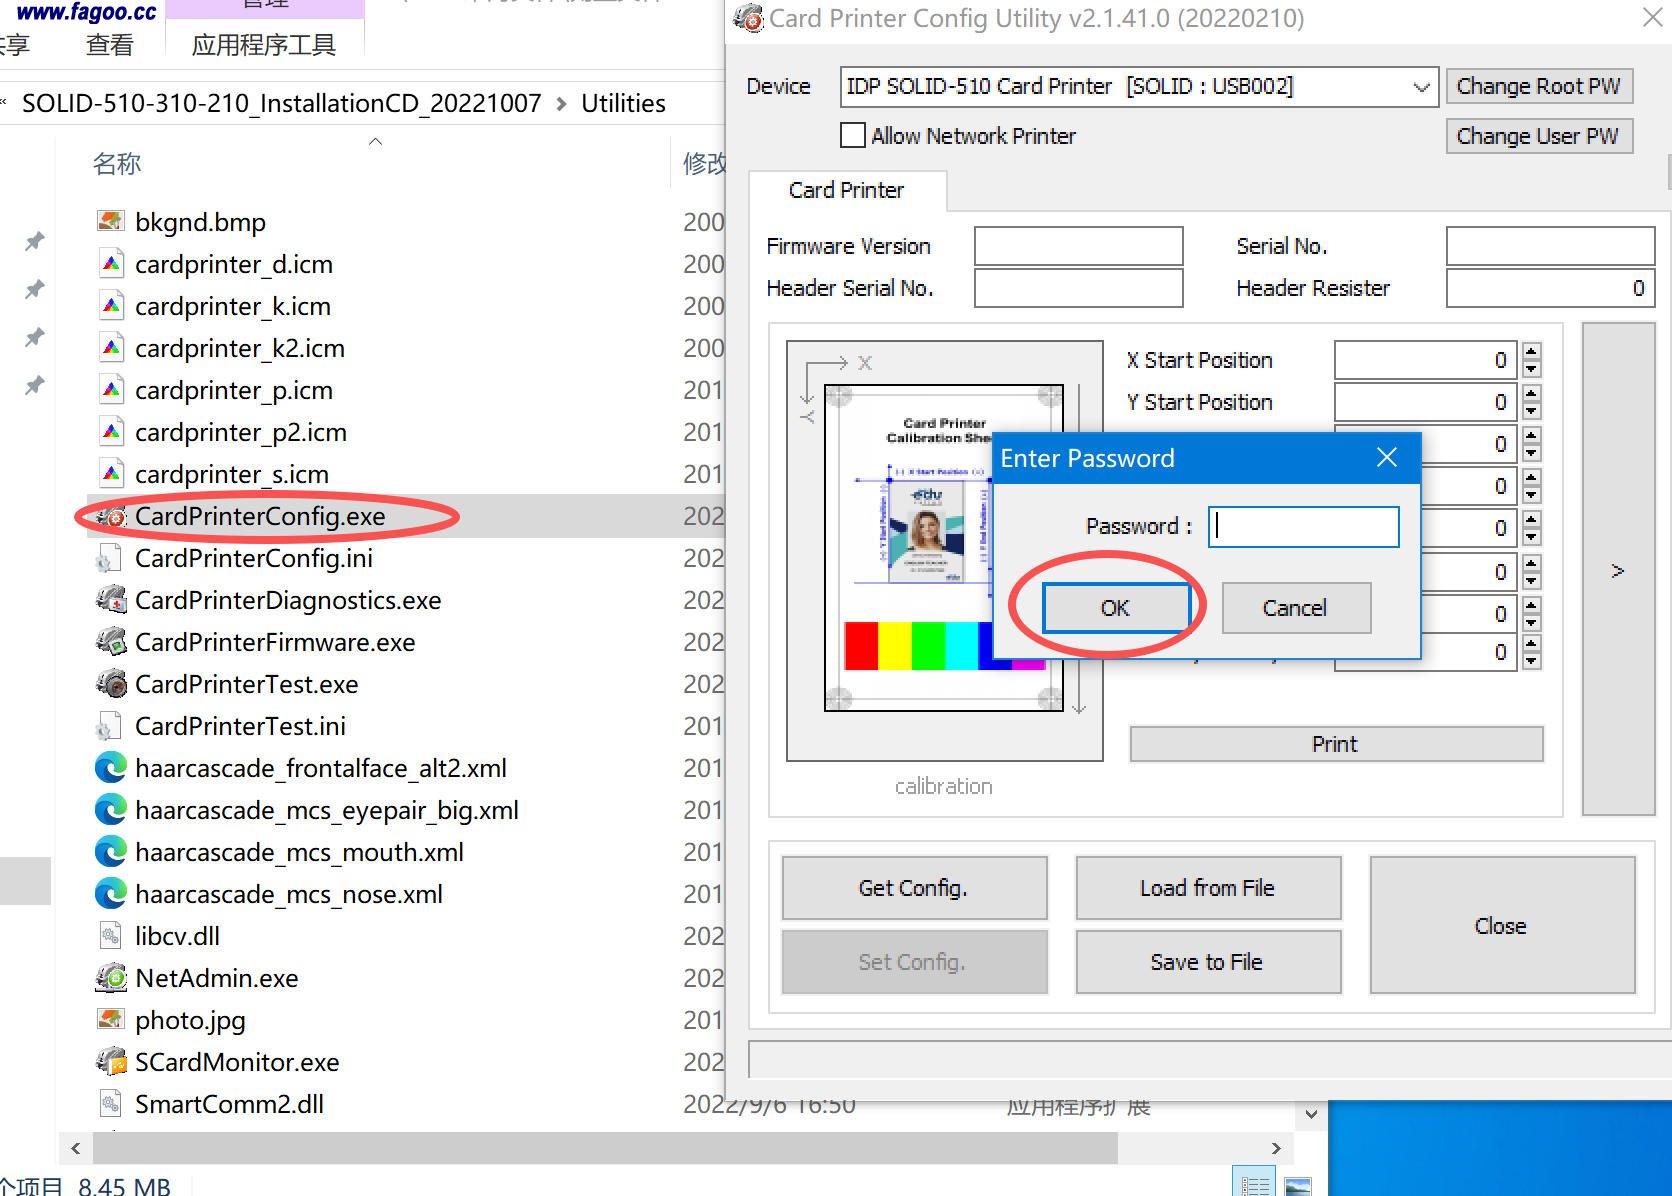Image resolution: width=1672 pixels, height=1196 pixels.
Task: Enable the Allow Network Printer checkbox
Action: click(x=853, y=136)
